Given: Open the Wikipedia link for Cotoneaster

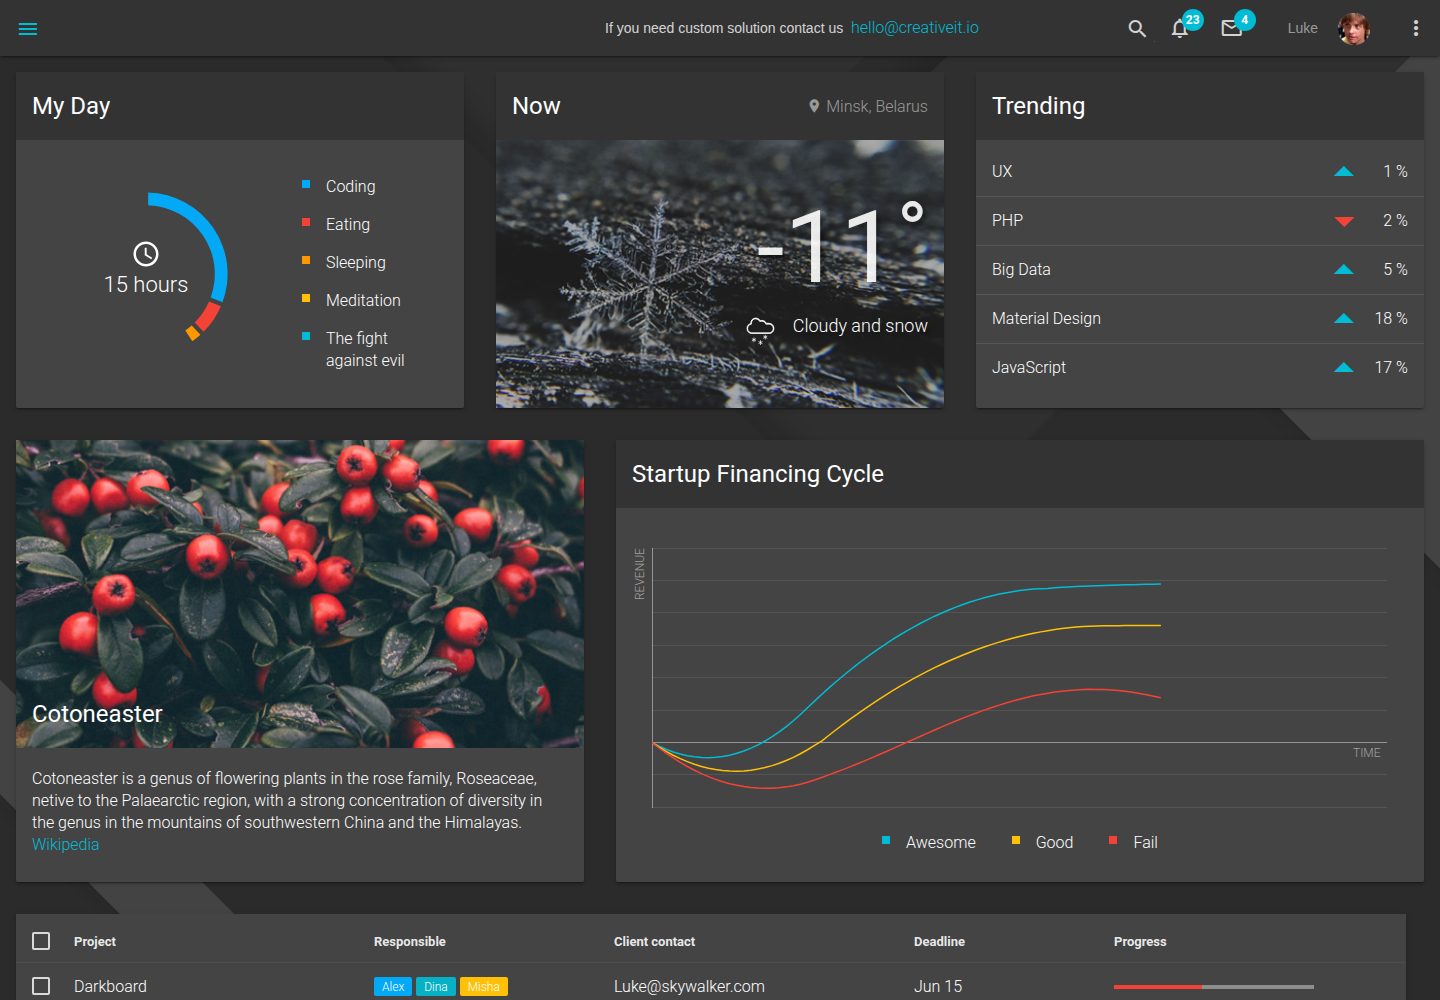Looking at the screenshot, I should click(65, 844).
